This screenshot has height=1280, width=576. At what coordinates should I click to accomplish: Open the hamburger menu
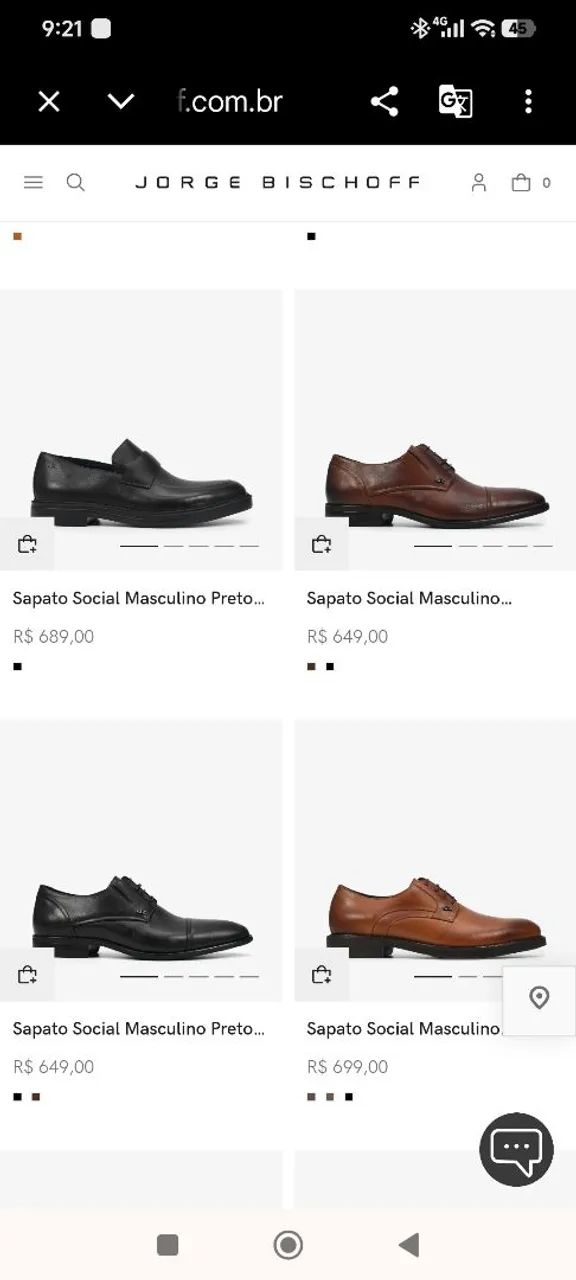coord(33,182)
